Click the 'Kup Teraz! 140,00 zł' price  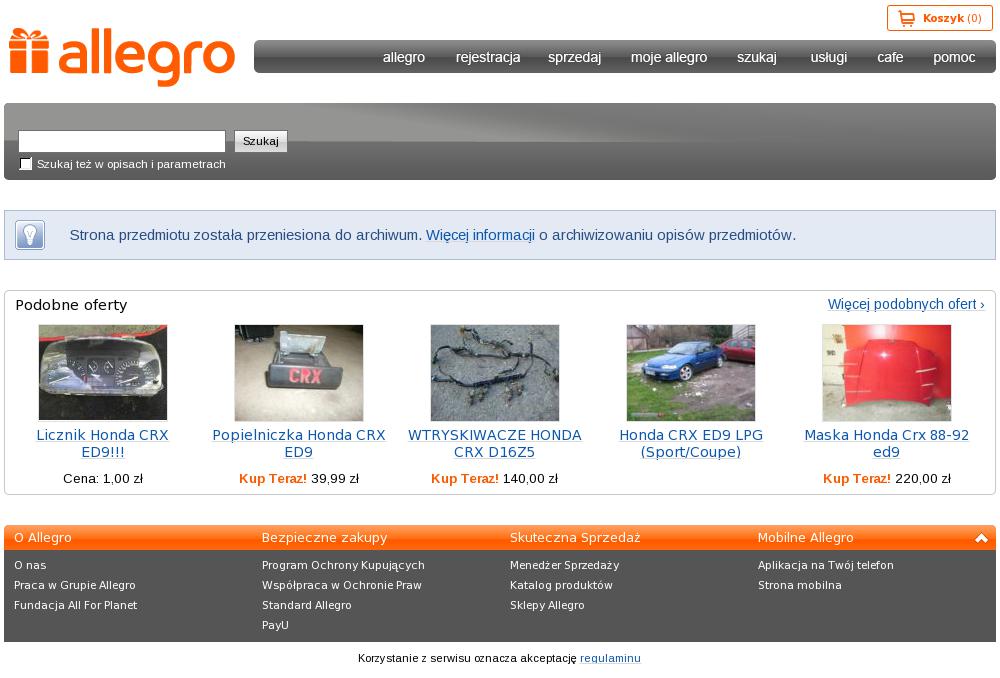[x=494, y=478]
